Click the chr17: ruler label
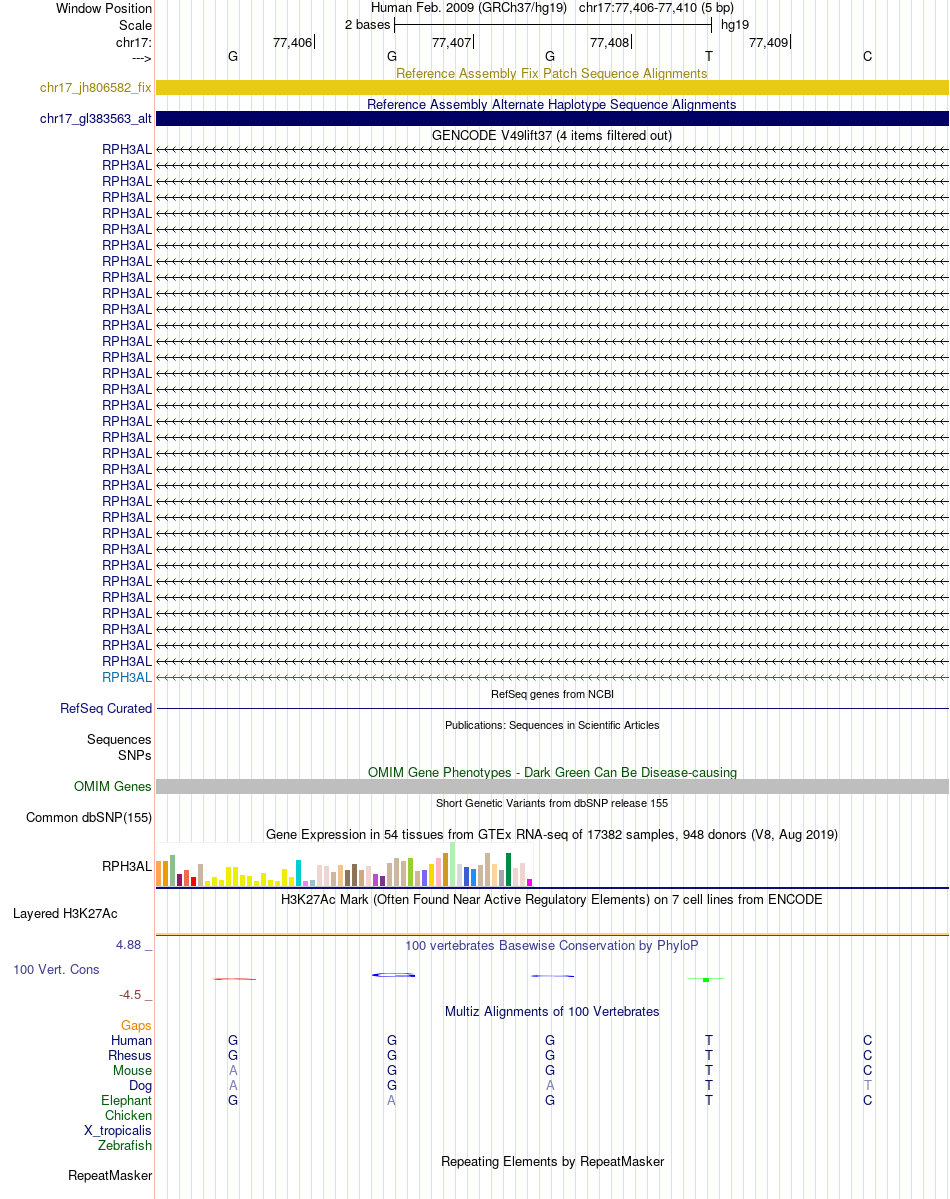The height and width of the screenshot is (1199, 950). (134, 42)
